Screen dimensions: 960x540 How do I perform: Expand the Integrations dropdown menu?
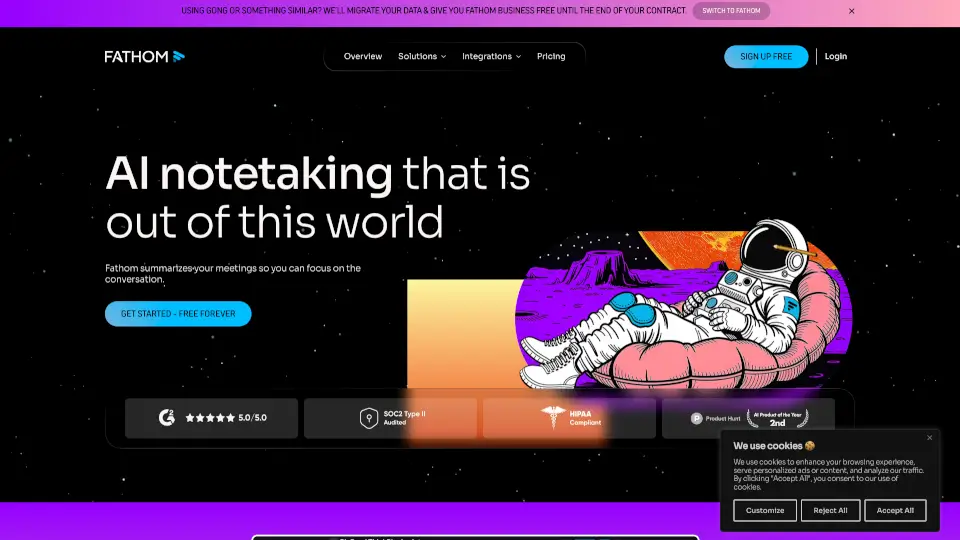[x=491, y=57]
